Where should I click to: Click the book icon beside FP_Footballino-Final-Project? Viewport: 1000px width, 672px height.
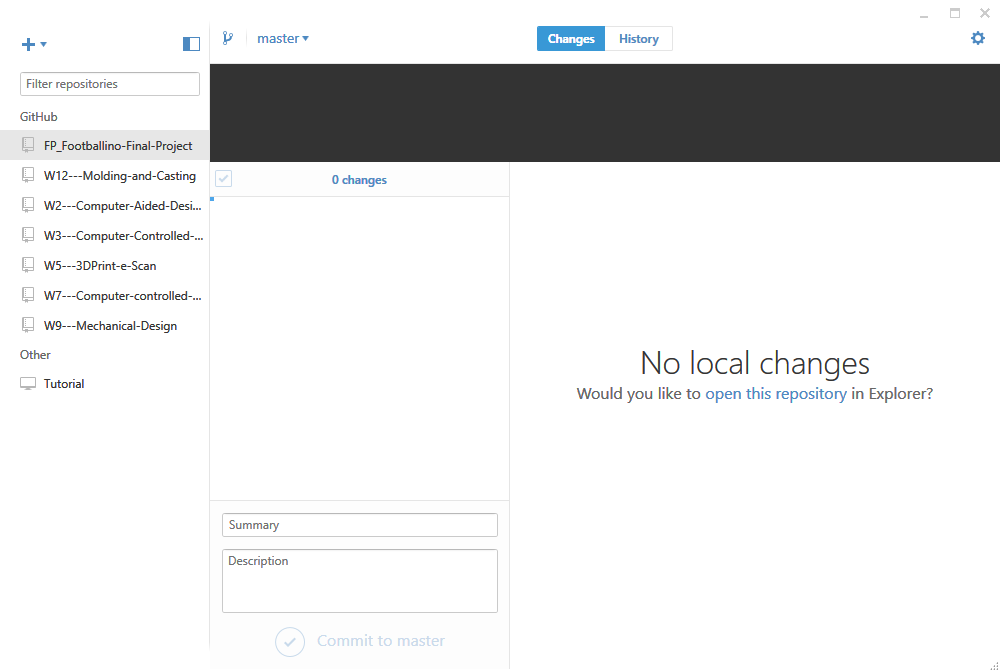28,145
